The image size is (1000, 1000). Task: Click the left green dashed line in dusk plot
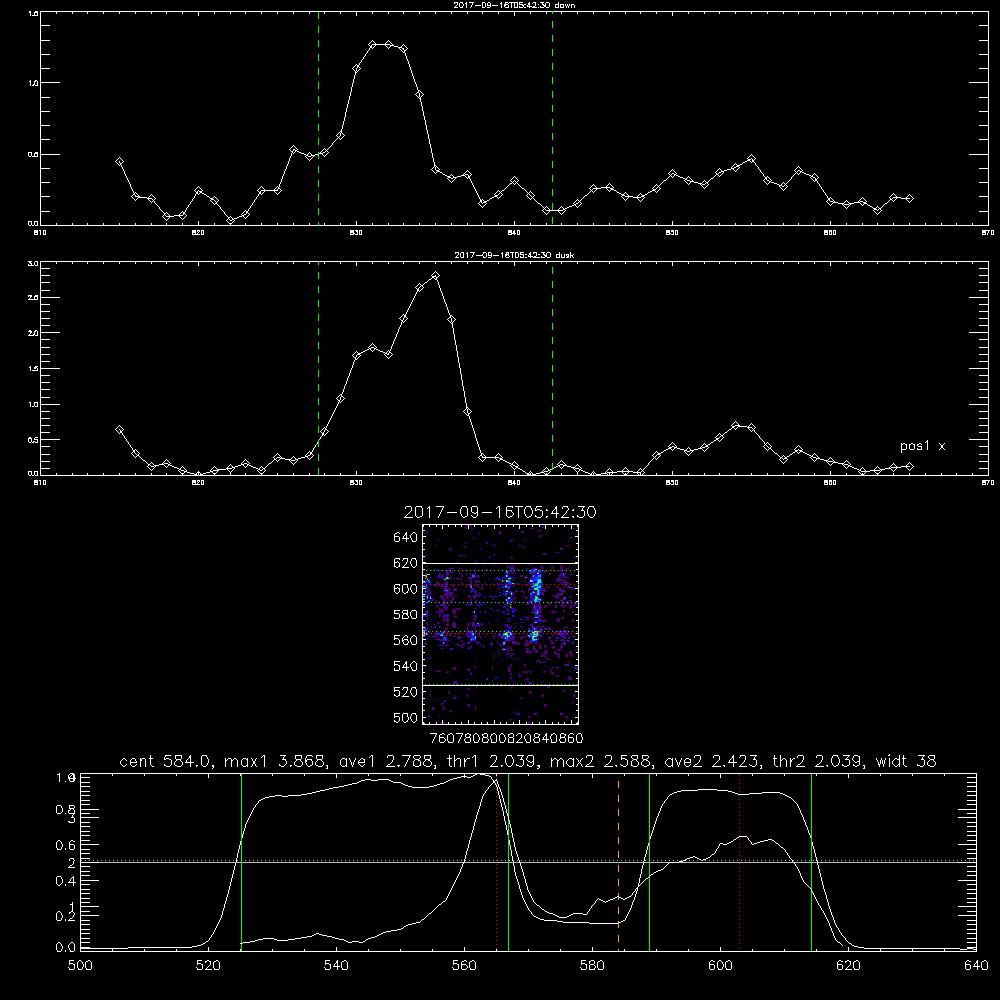tap(318, 368)
